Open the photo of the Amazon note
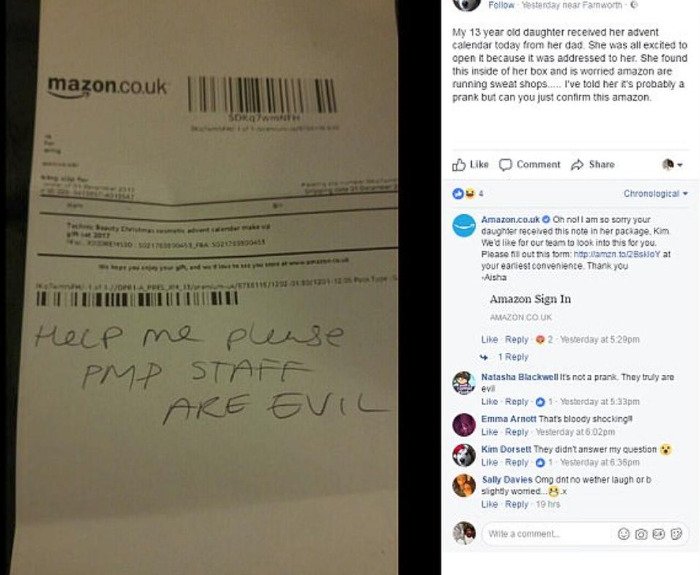This screenshot has height=575, width=700. tap(203, 288)
